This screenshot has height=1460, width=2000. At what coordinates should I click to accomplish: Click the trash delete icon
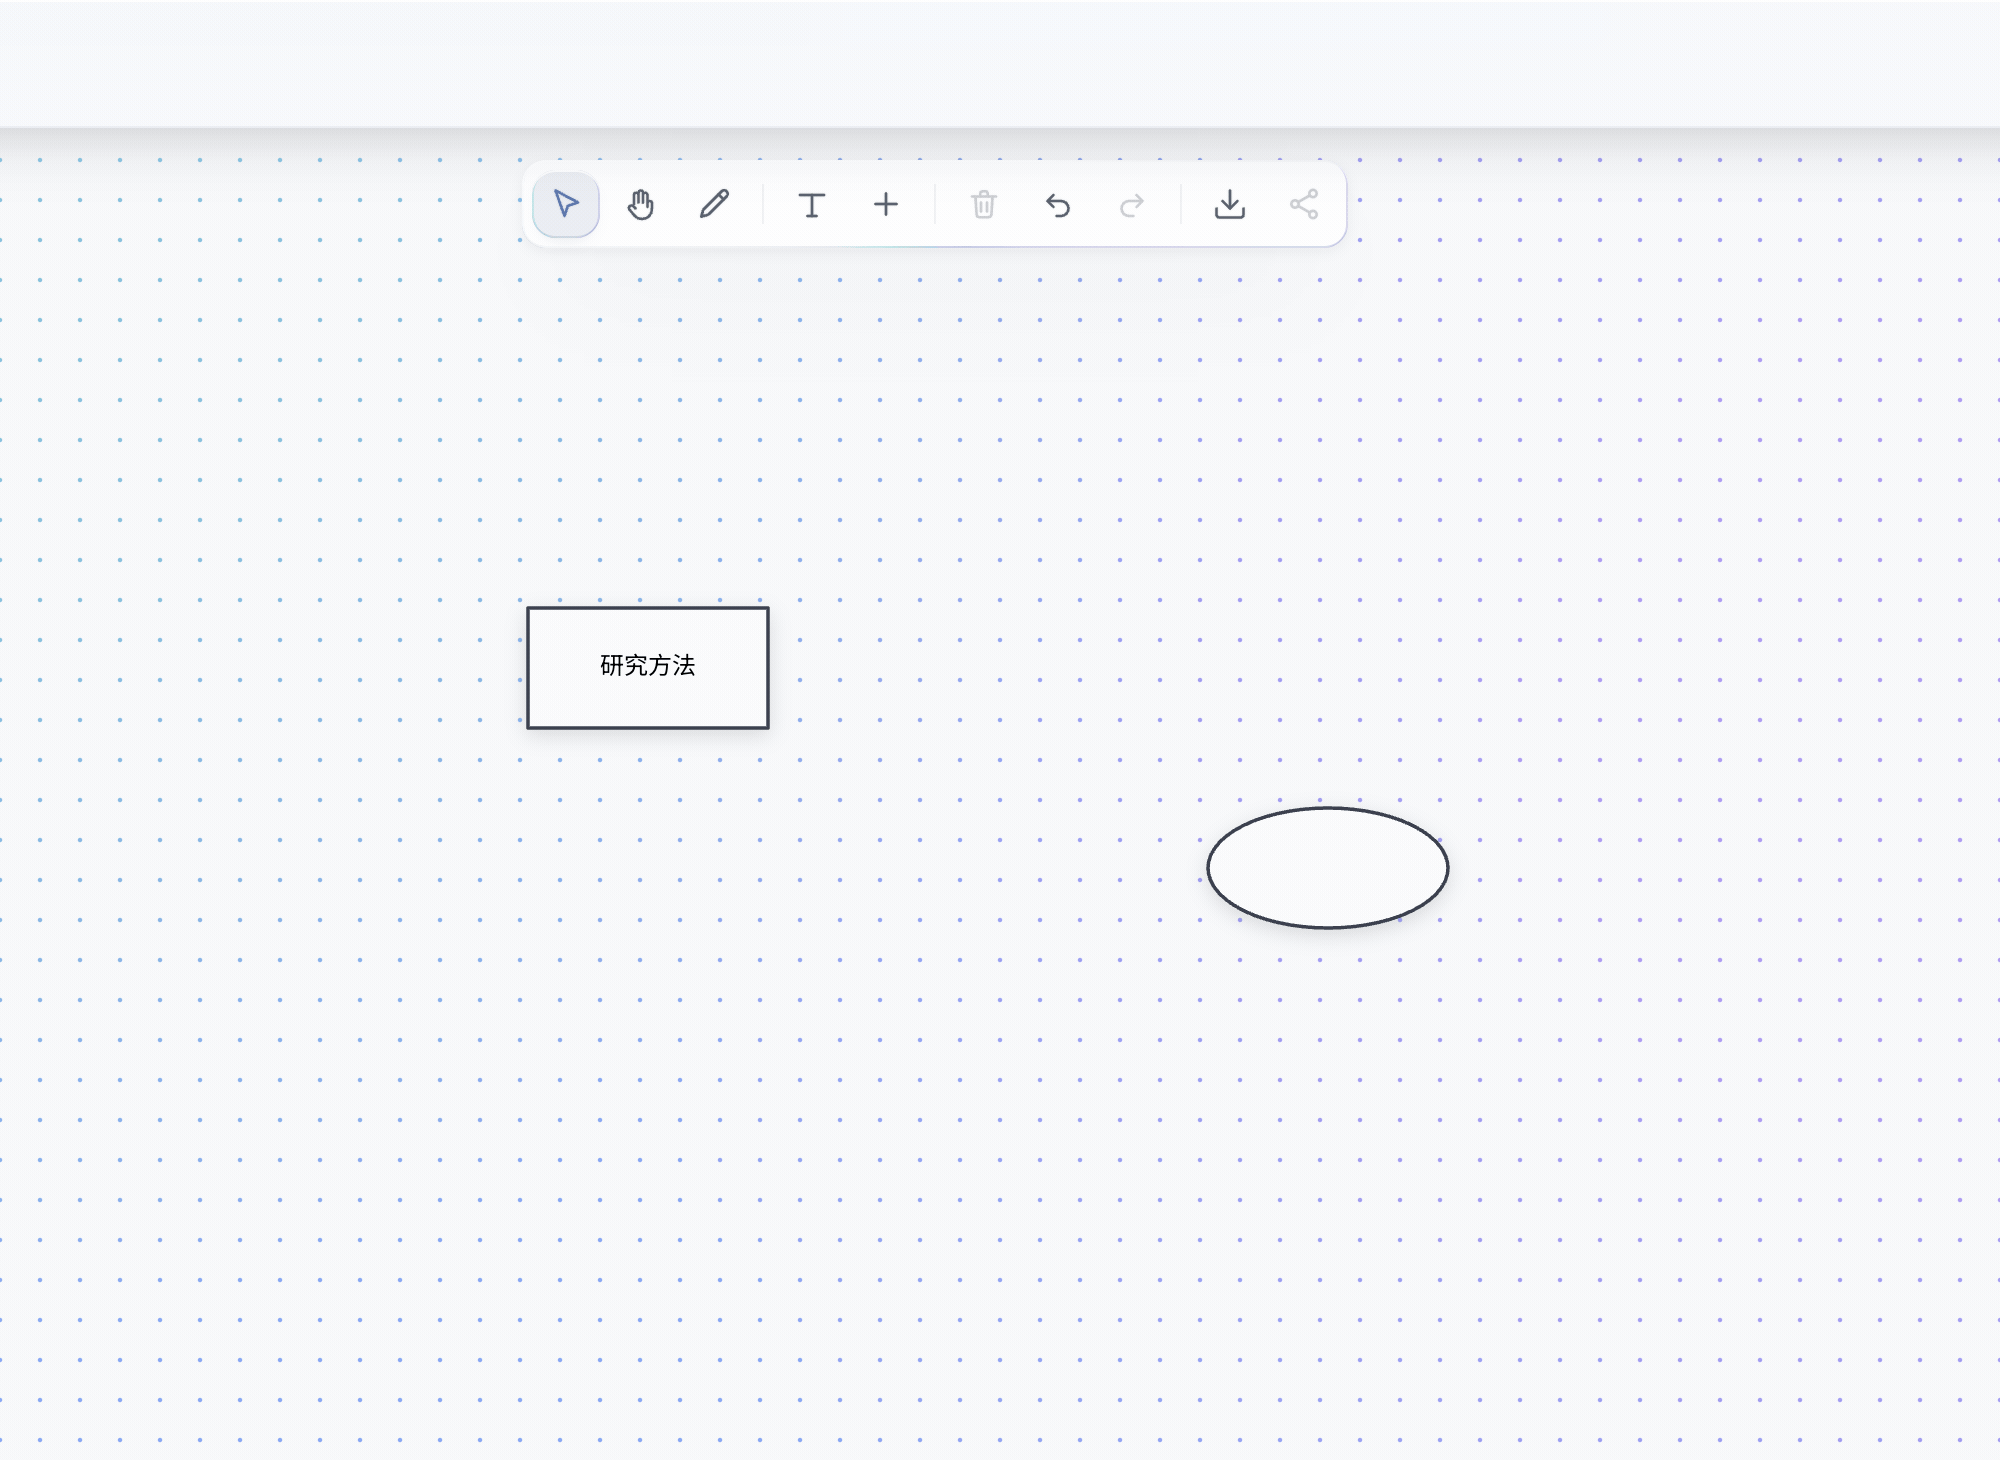tap(984, 205)
